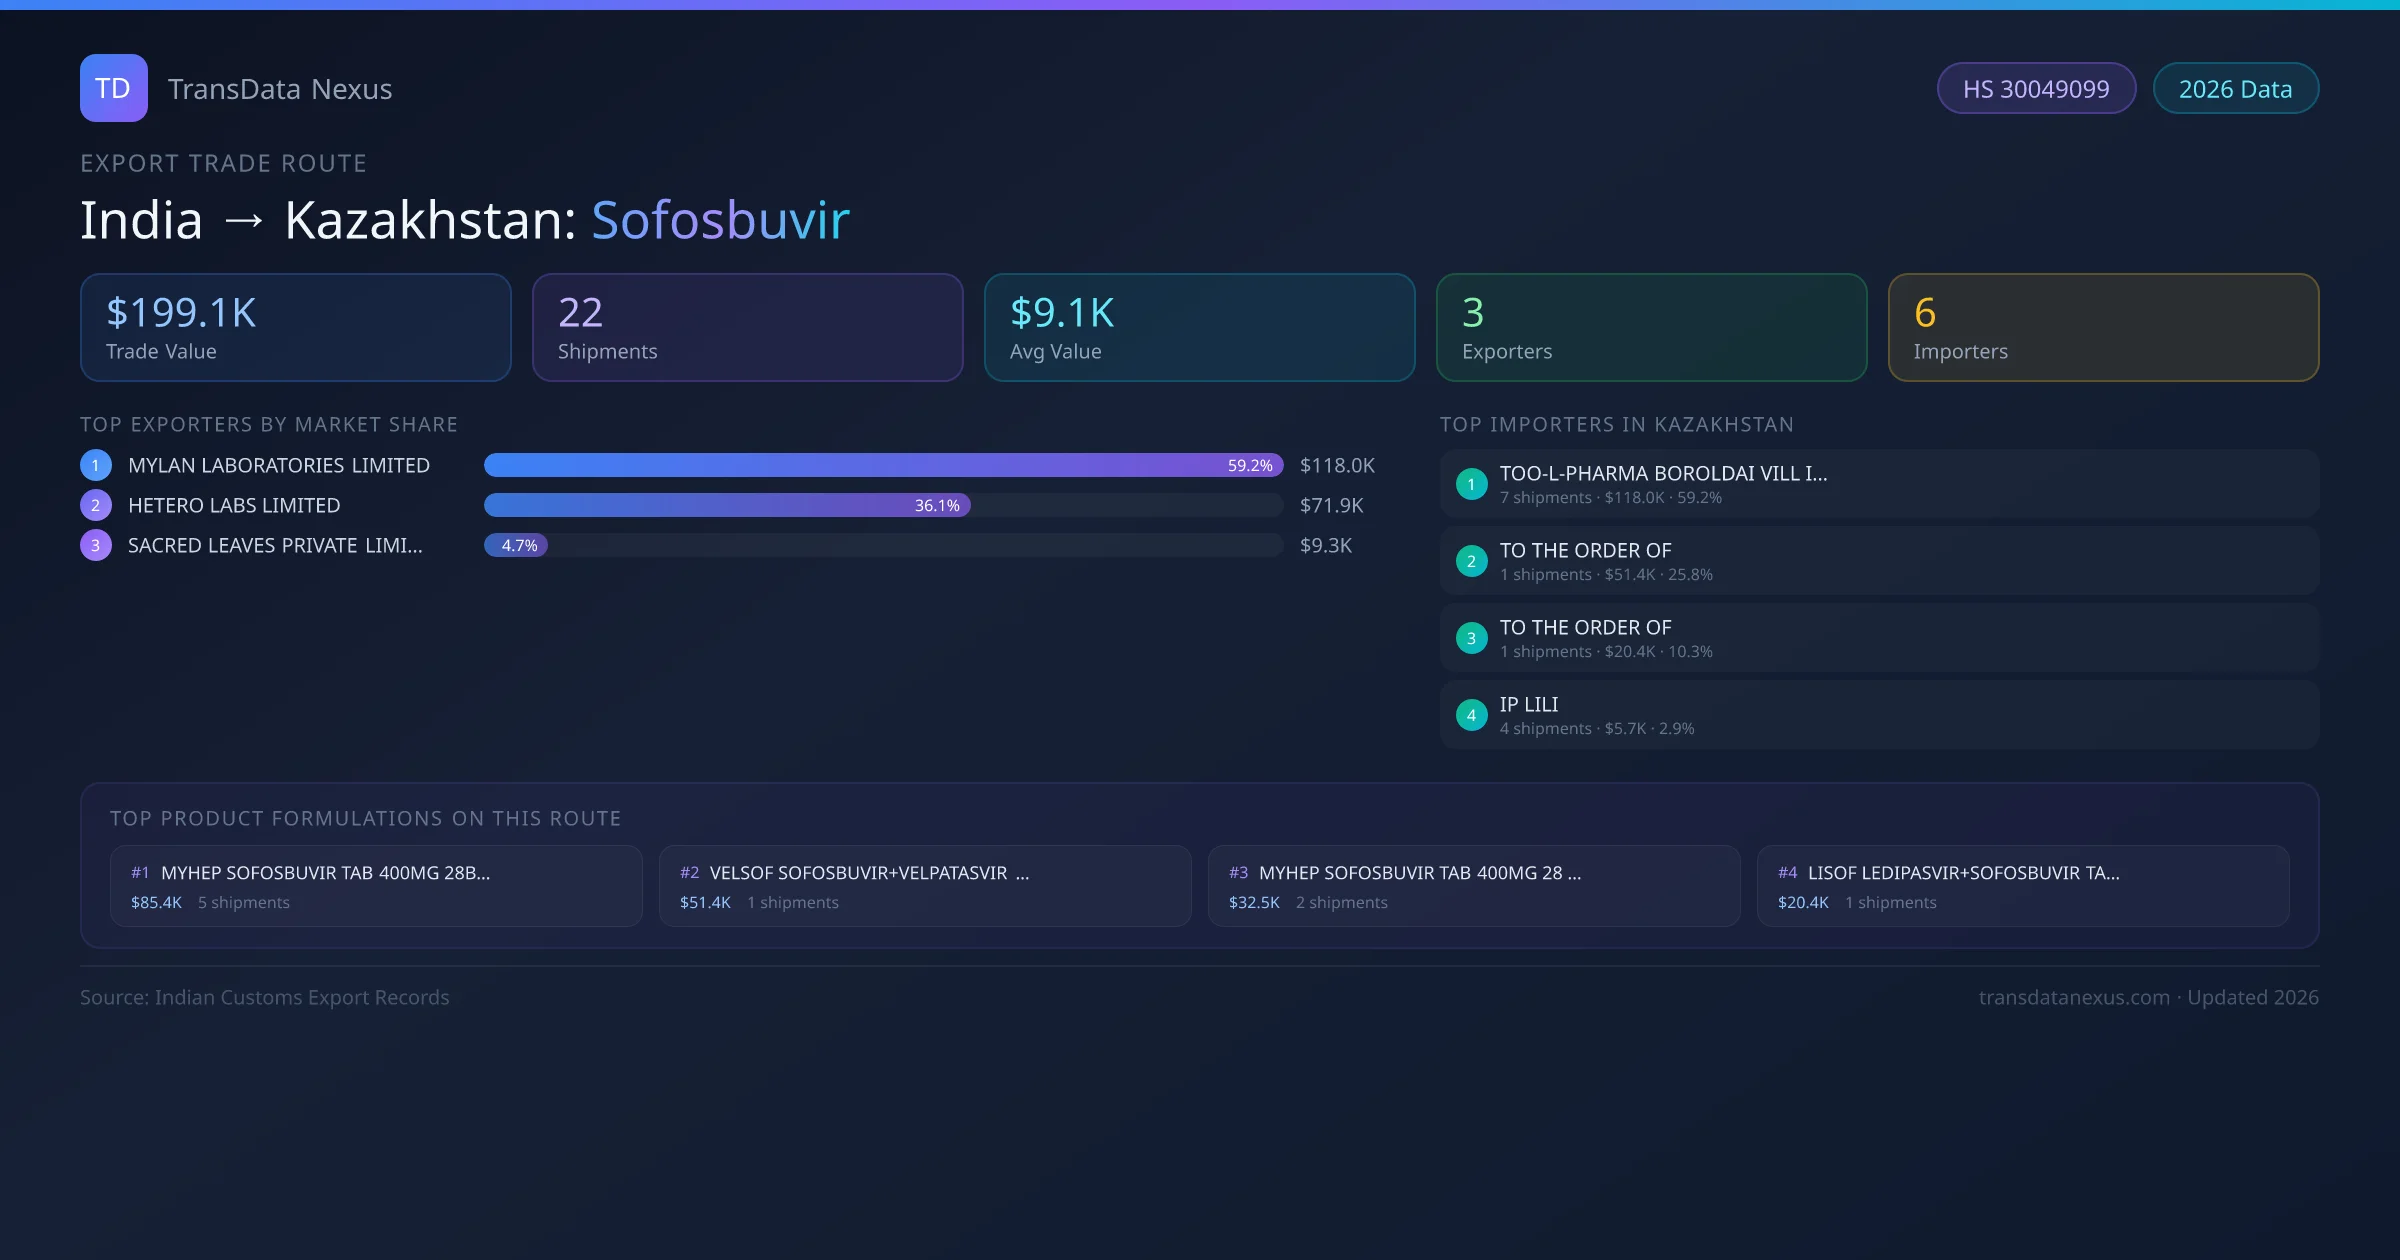Click the transdatanexus.com footer link
Screen dimensions: 2400x1260
(x=2073, y=997)
